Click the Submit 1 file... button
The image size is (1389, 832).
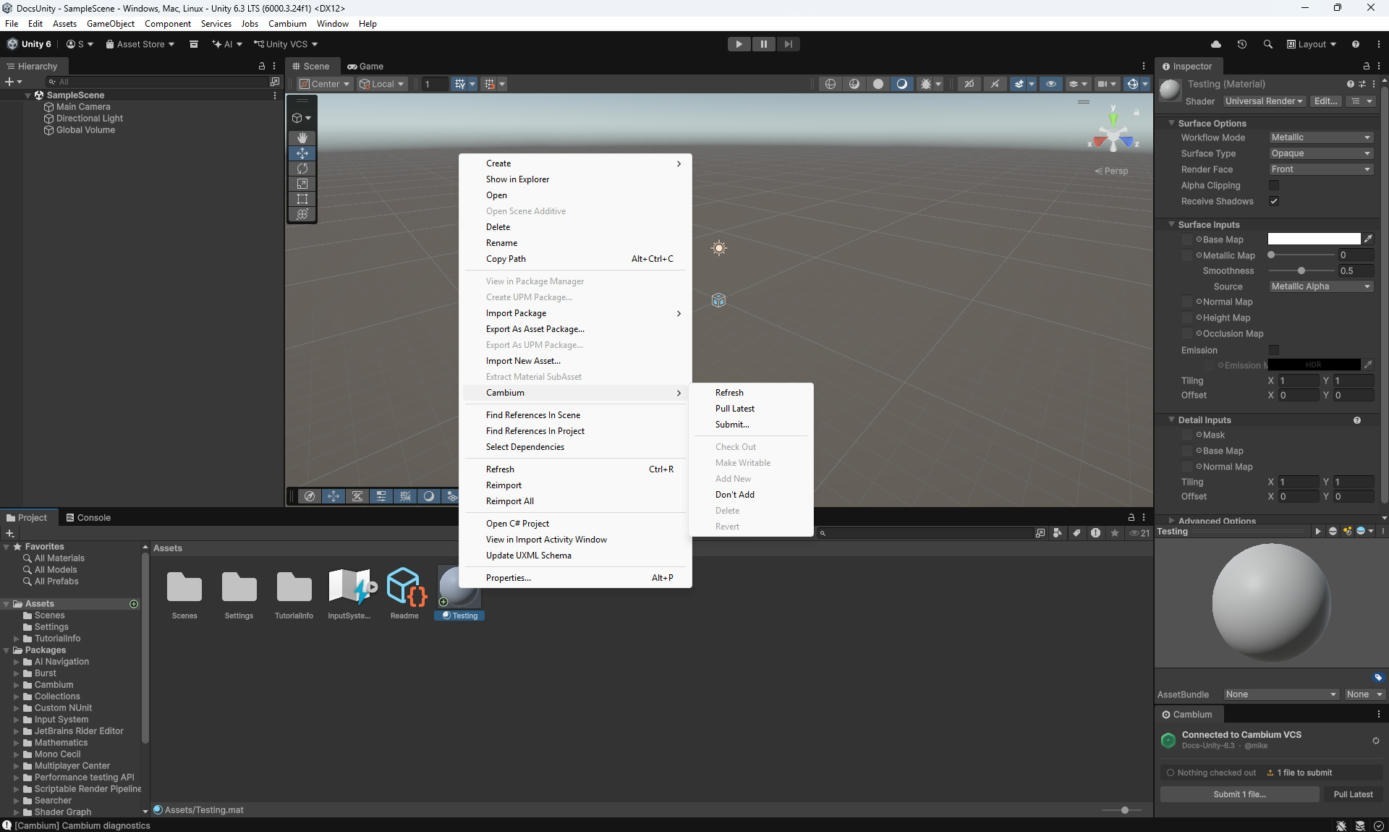tap(1239, 794)
